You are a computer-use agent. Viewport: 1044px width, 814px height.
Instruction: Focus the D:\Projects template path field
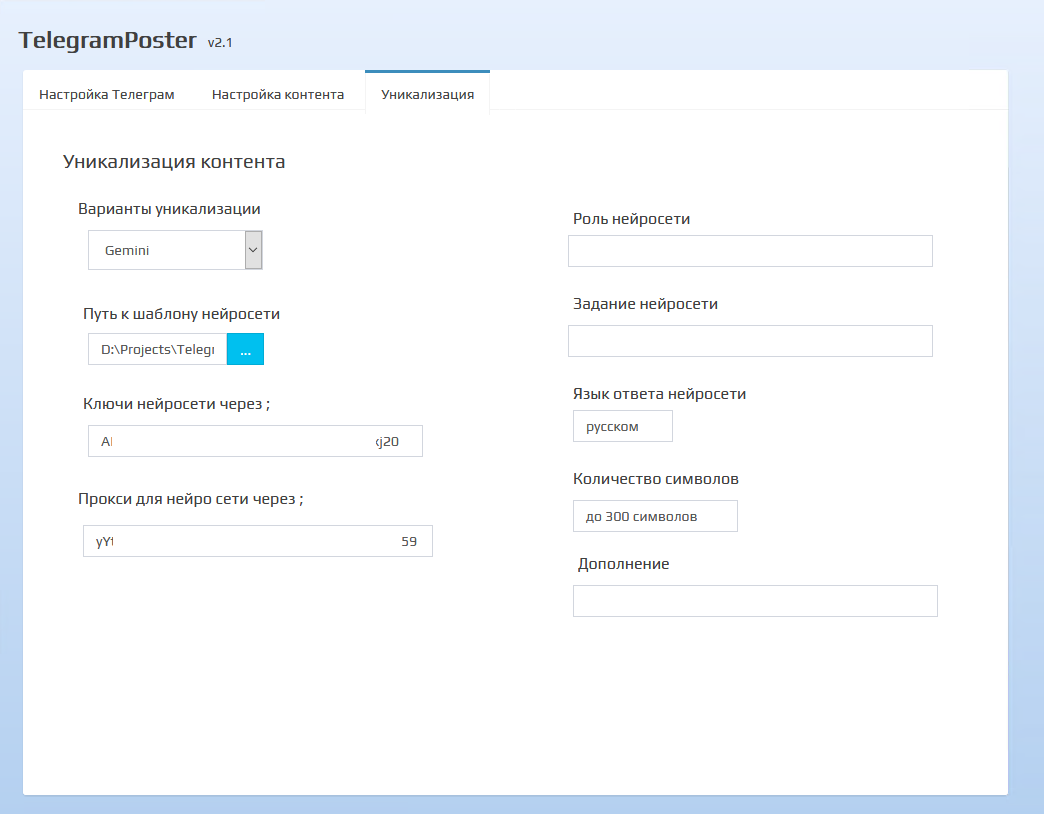pyautogui.click(x=158, y=349)
